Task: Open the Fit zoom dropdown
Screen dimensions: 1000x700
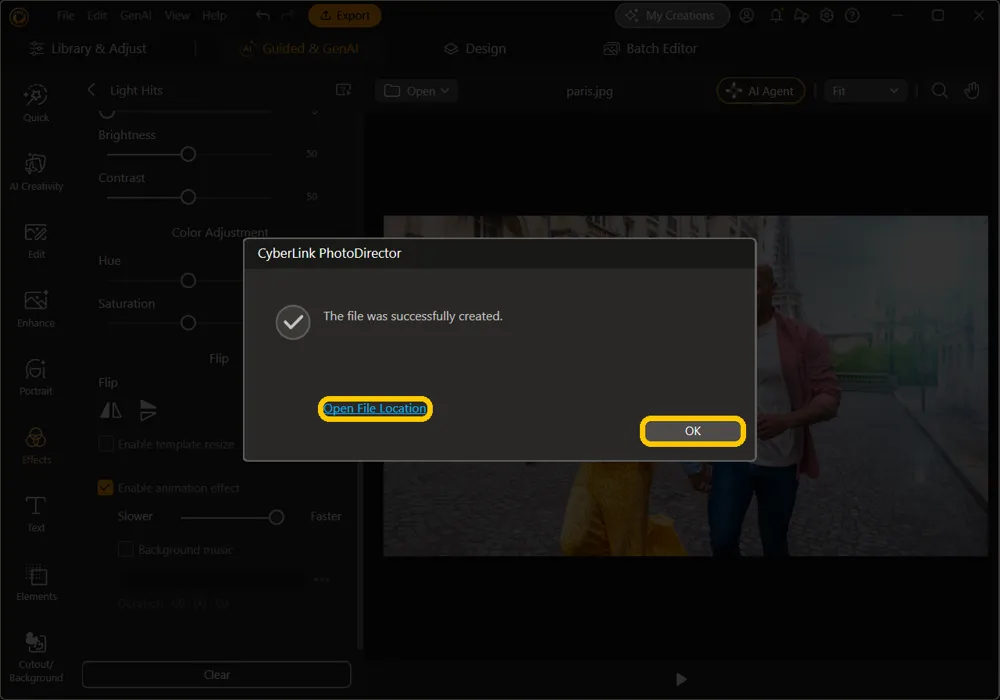Action: click(865, 91)
